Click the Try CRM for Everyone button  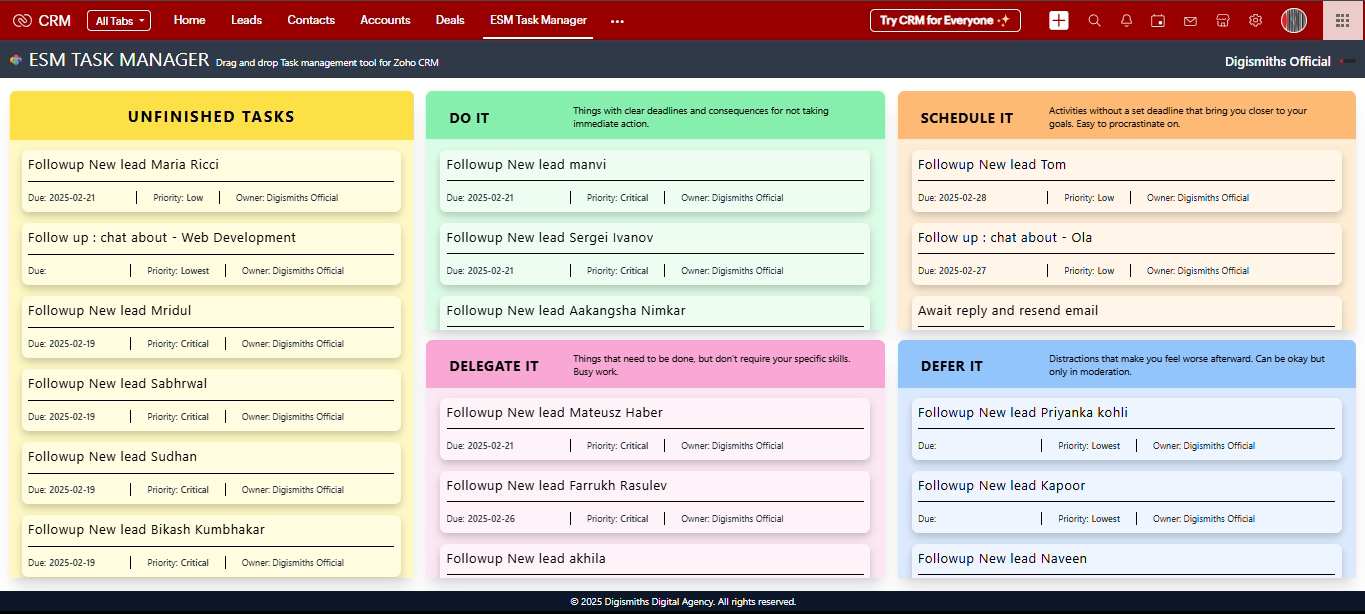(945, 20)
